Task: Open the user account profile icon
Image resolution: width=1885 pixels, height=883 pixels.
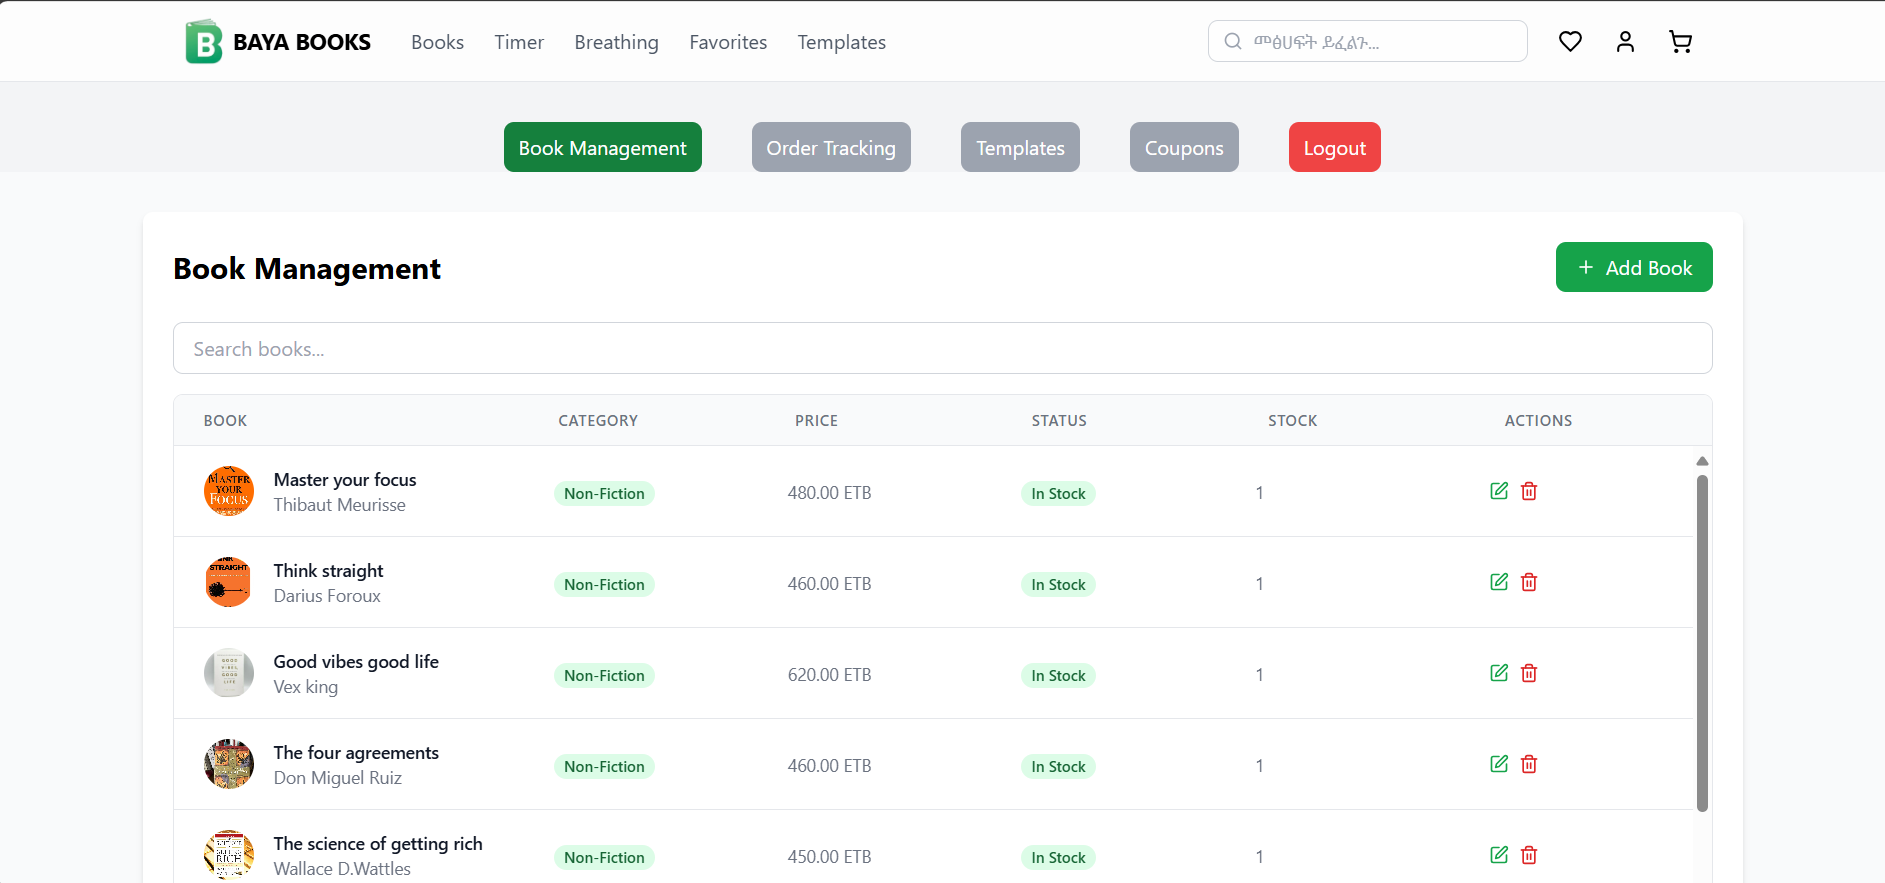Action: pos(1625,41)
